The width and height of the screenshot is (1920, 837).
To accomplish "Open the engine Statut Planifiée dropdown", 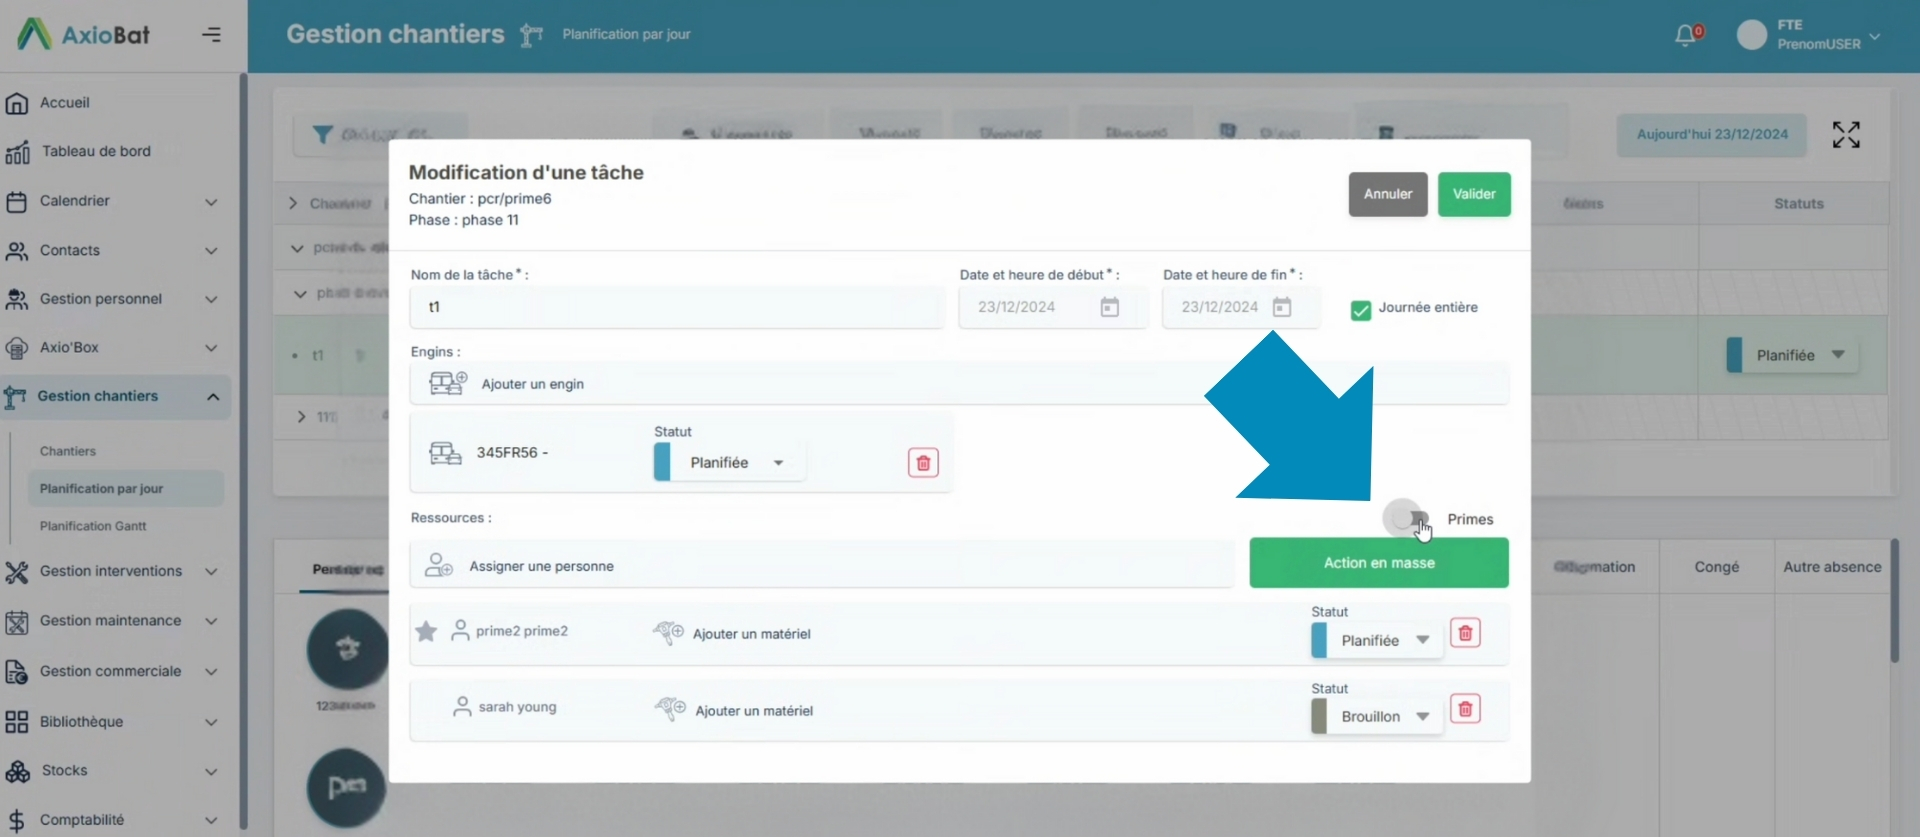I will [732, 463].
